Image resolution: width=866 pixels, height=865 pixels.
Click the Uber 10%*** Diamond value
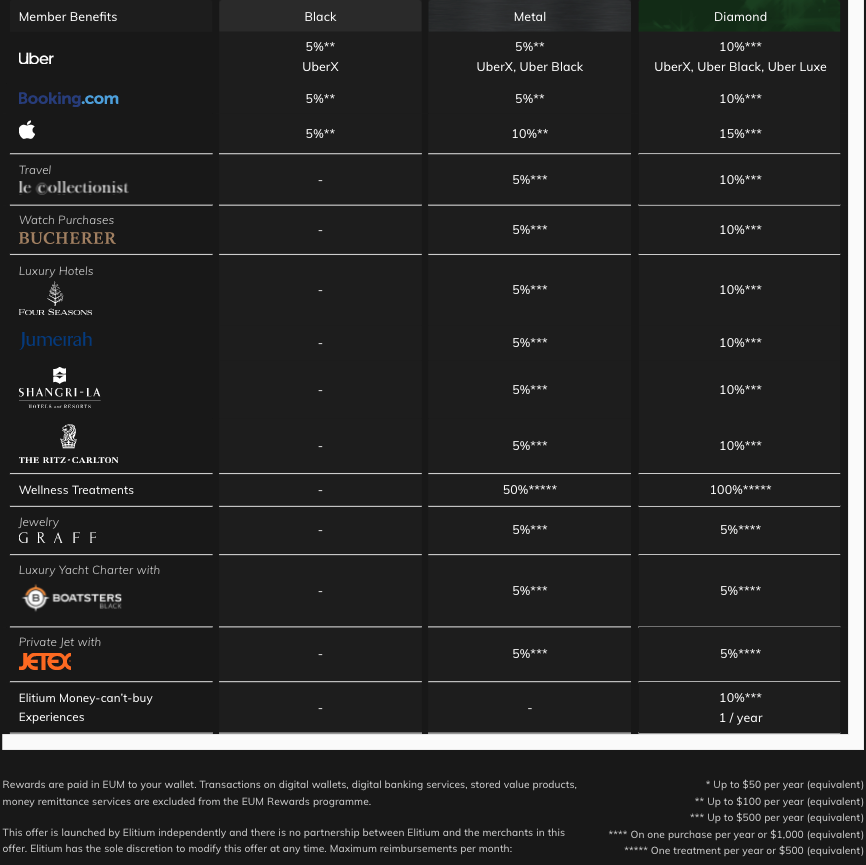pyautogui.click(x=740, y=46)
